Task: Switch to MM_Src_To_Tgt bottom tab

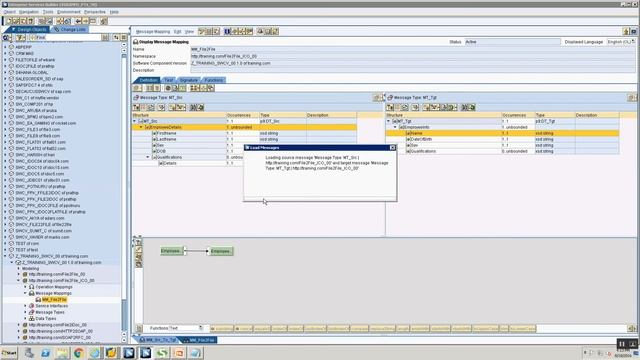Action: 158,340
